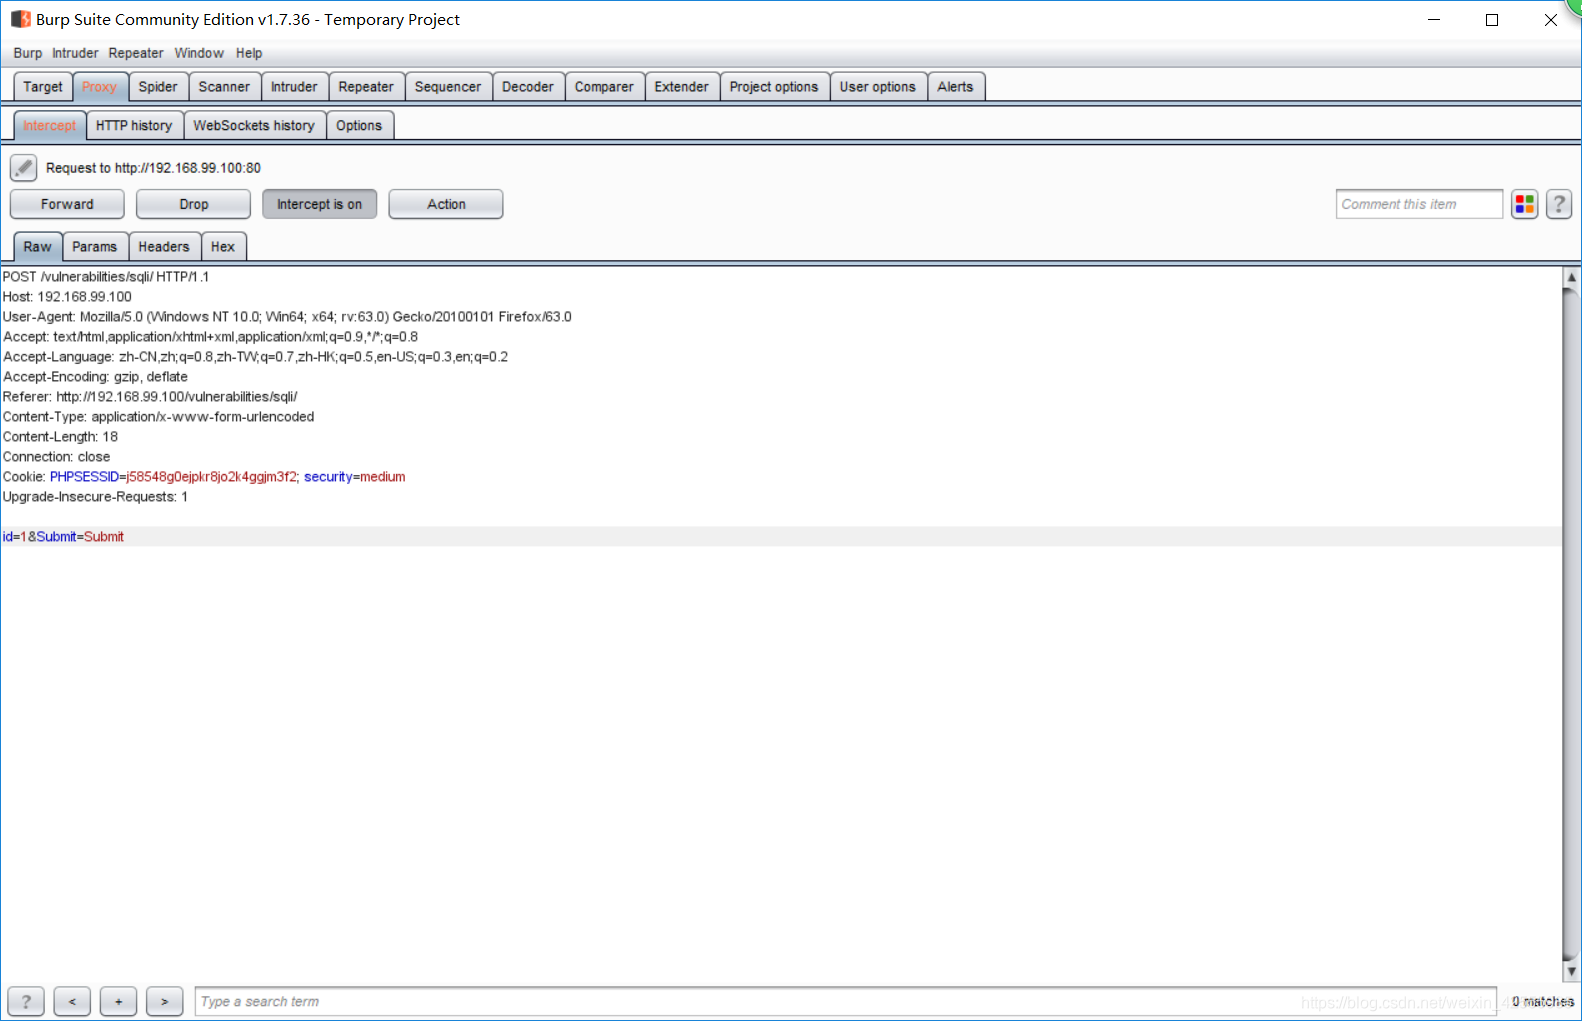Click the Accept: text/html header line
Viewport: 1582px width, 1021px height.
point(210,337)
